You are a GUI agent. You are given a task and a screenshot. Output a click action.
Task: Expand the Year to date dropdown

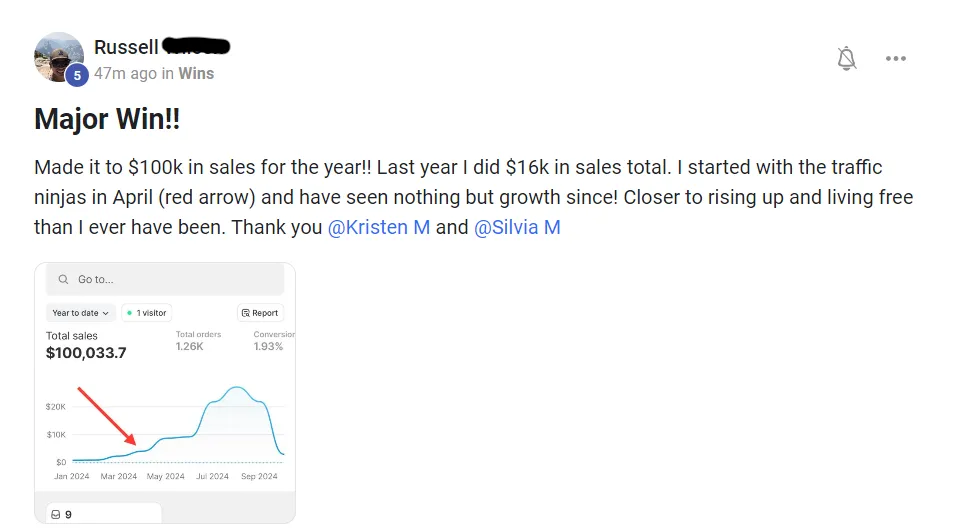click(x=80, y=313)
